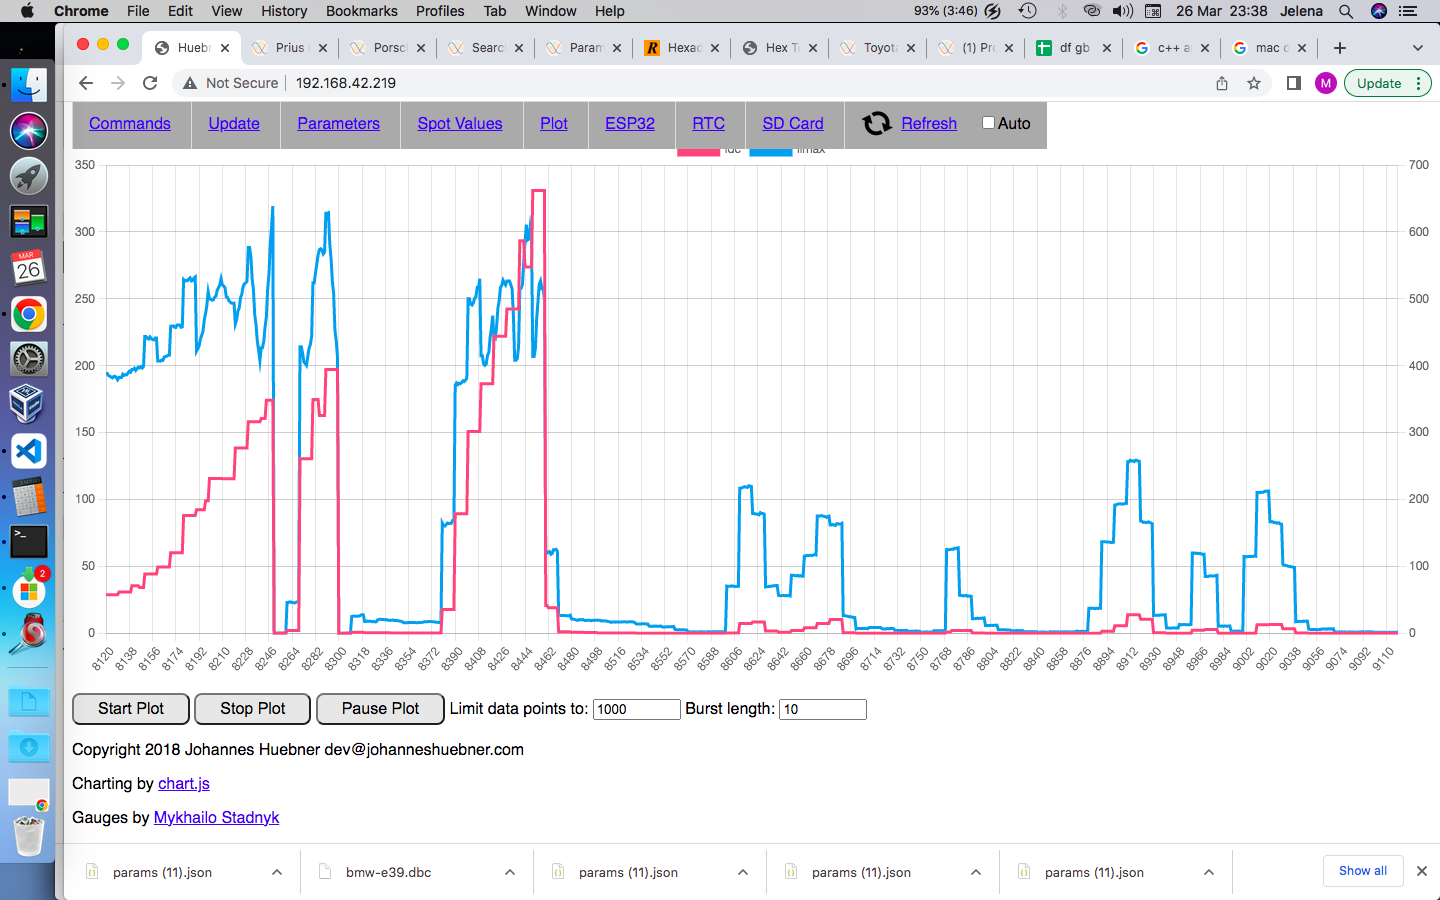The image size is (1440, 900).
Task: Open VirtualBox from the dock
Action: coord(28,405)
